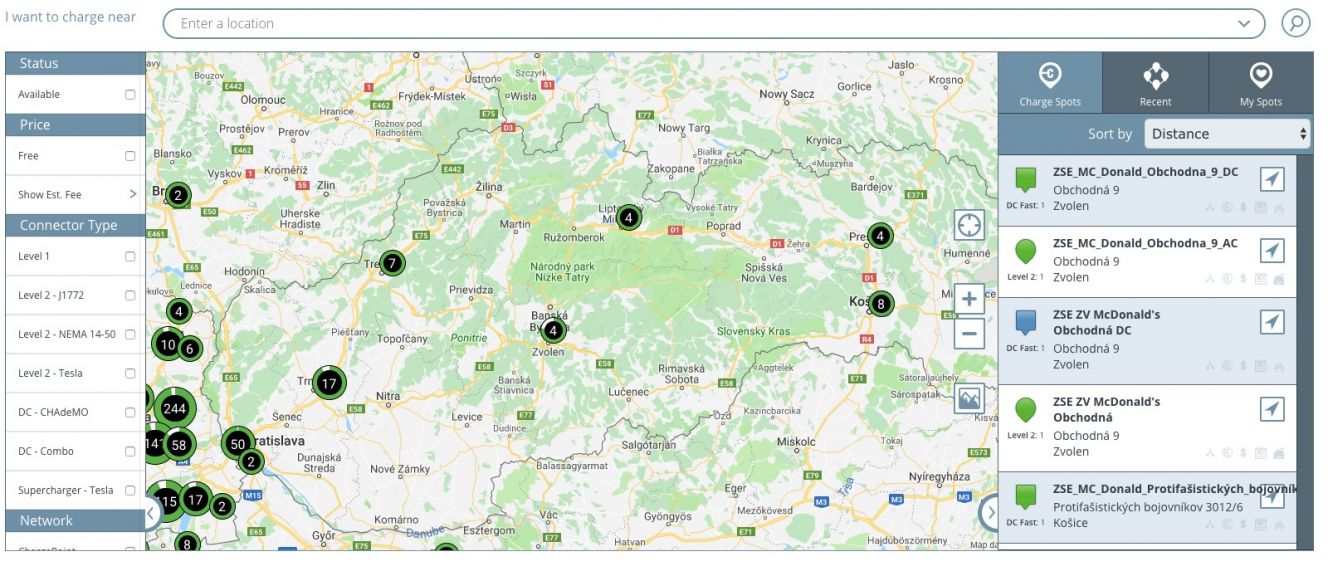Click the cluster marker 50 near Bratislava
This screenshot has height=576, width=1328.
point(238,443)
